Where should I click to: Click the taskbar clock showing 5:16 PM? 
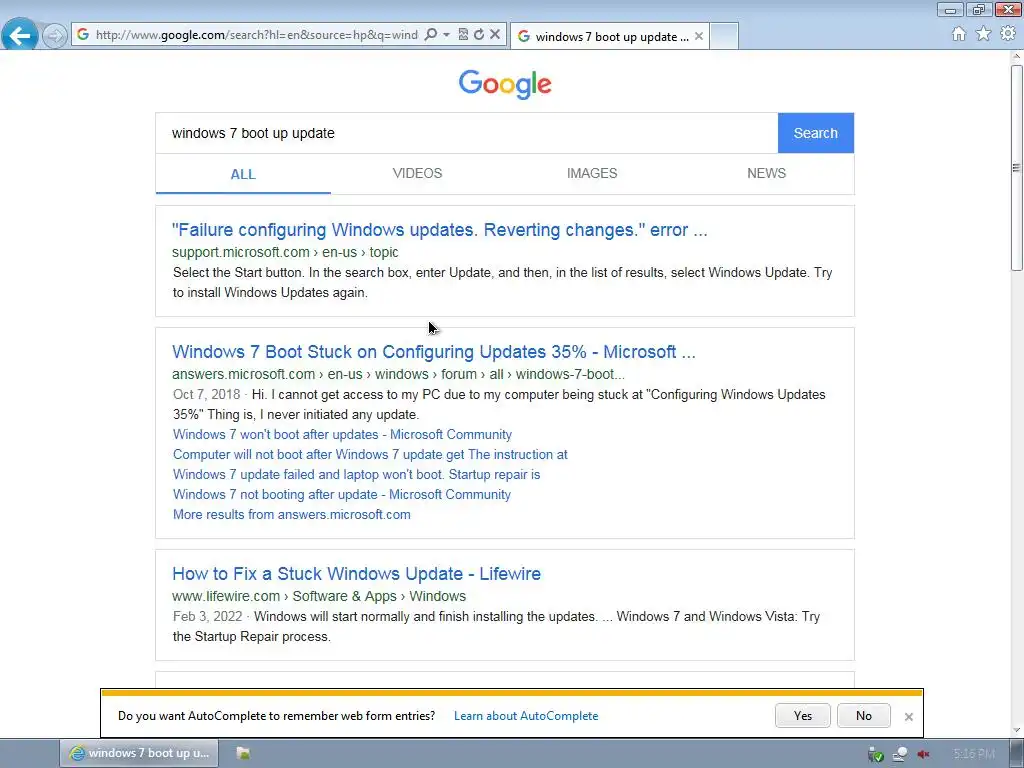[x=974, y=754]
